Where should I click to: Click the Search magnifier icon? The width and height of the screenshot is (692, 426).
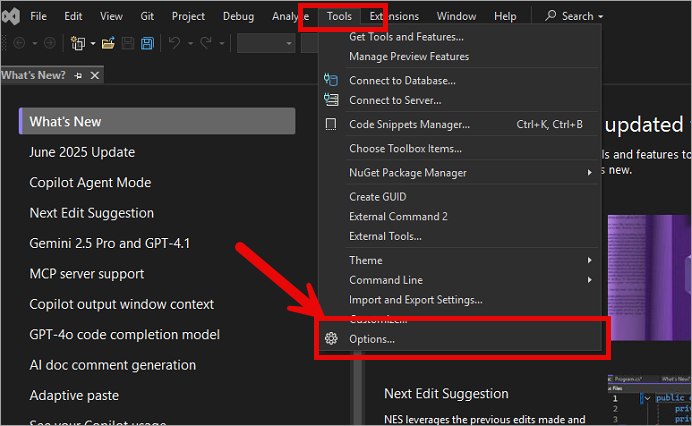coord(550,16)
